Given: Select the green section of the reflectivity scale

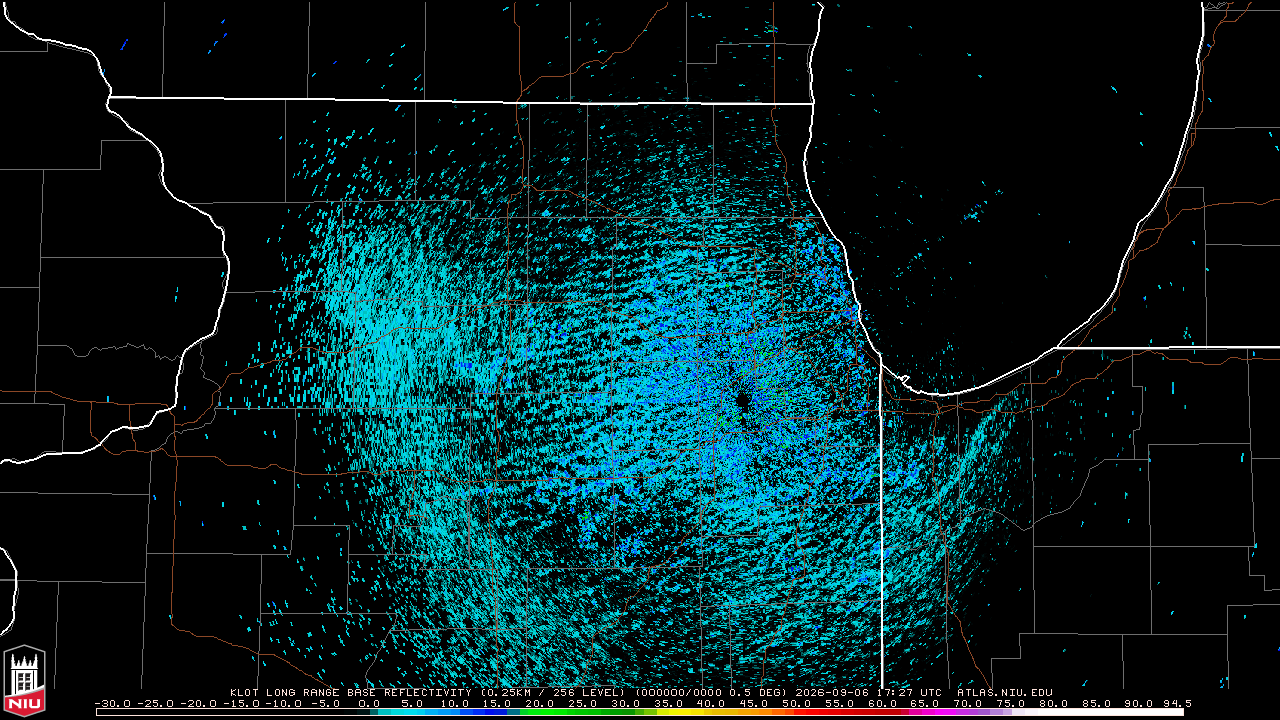Looking at the screenshot, I should [x=582, y=712].
